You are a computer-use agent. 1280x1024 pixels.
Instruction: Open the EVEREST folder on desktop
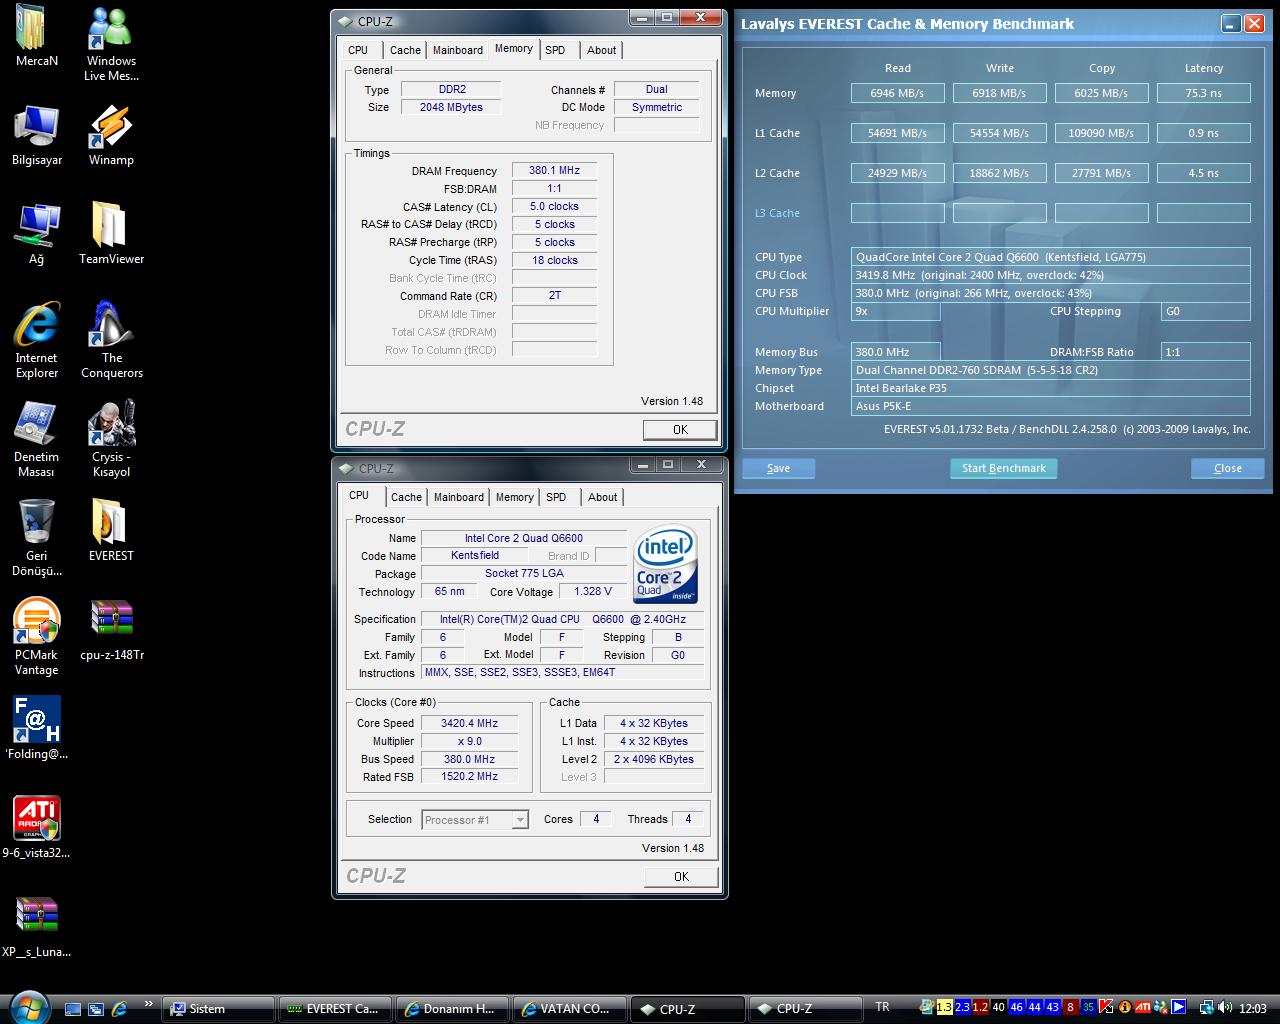click(111, 531)
